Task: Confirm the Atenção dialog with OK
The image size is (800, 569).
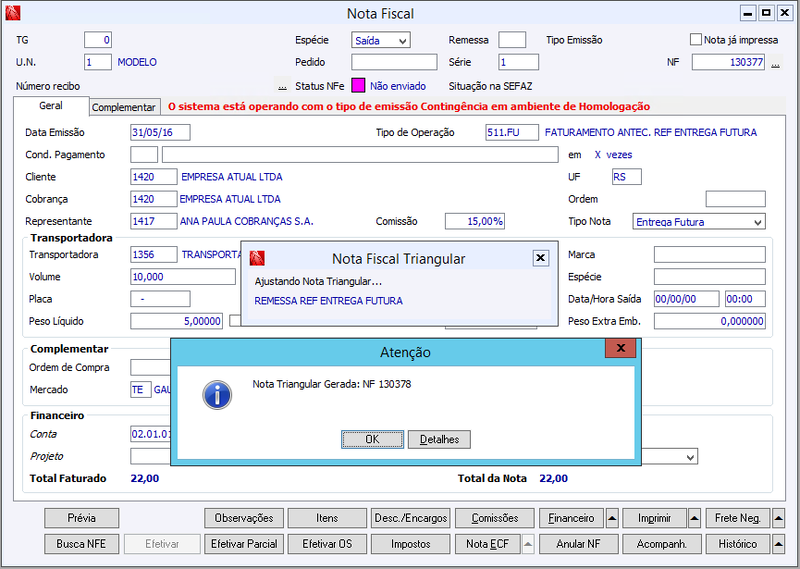Action: point(372,439)
